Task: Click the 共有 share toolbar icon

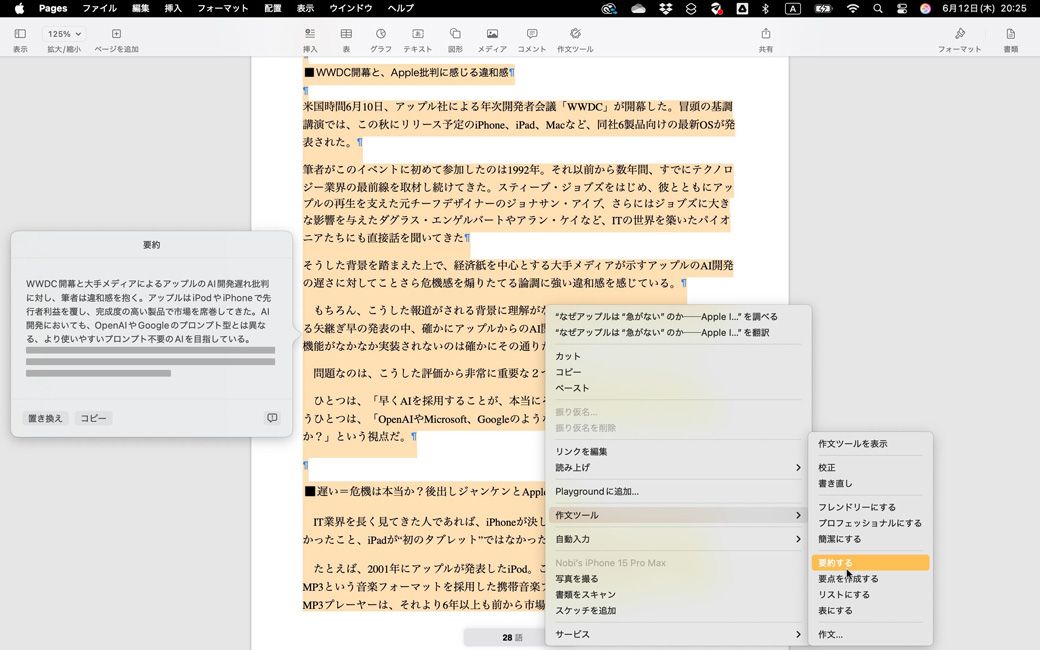Action: [x=765, y=34]
